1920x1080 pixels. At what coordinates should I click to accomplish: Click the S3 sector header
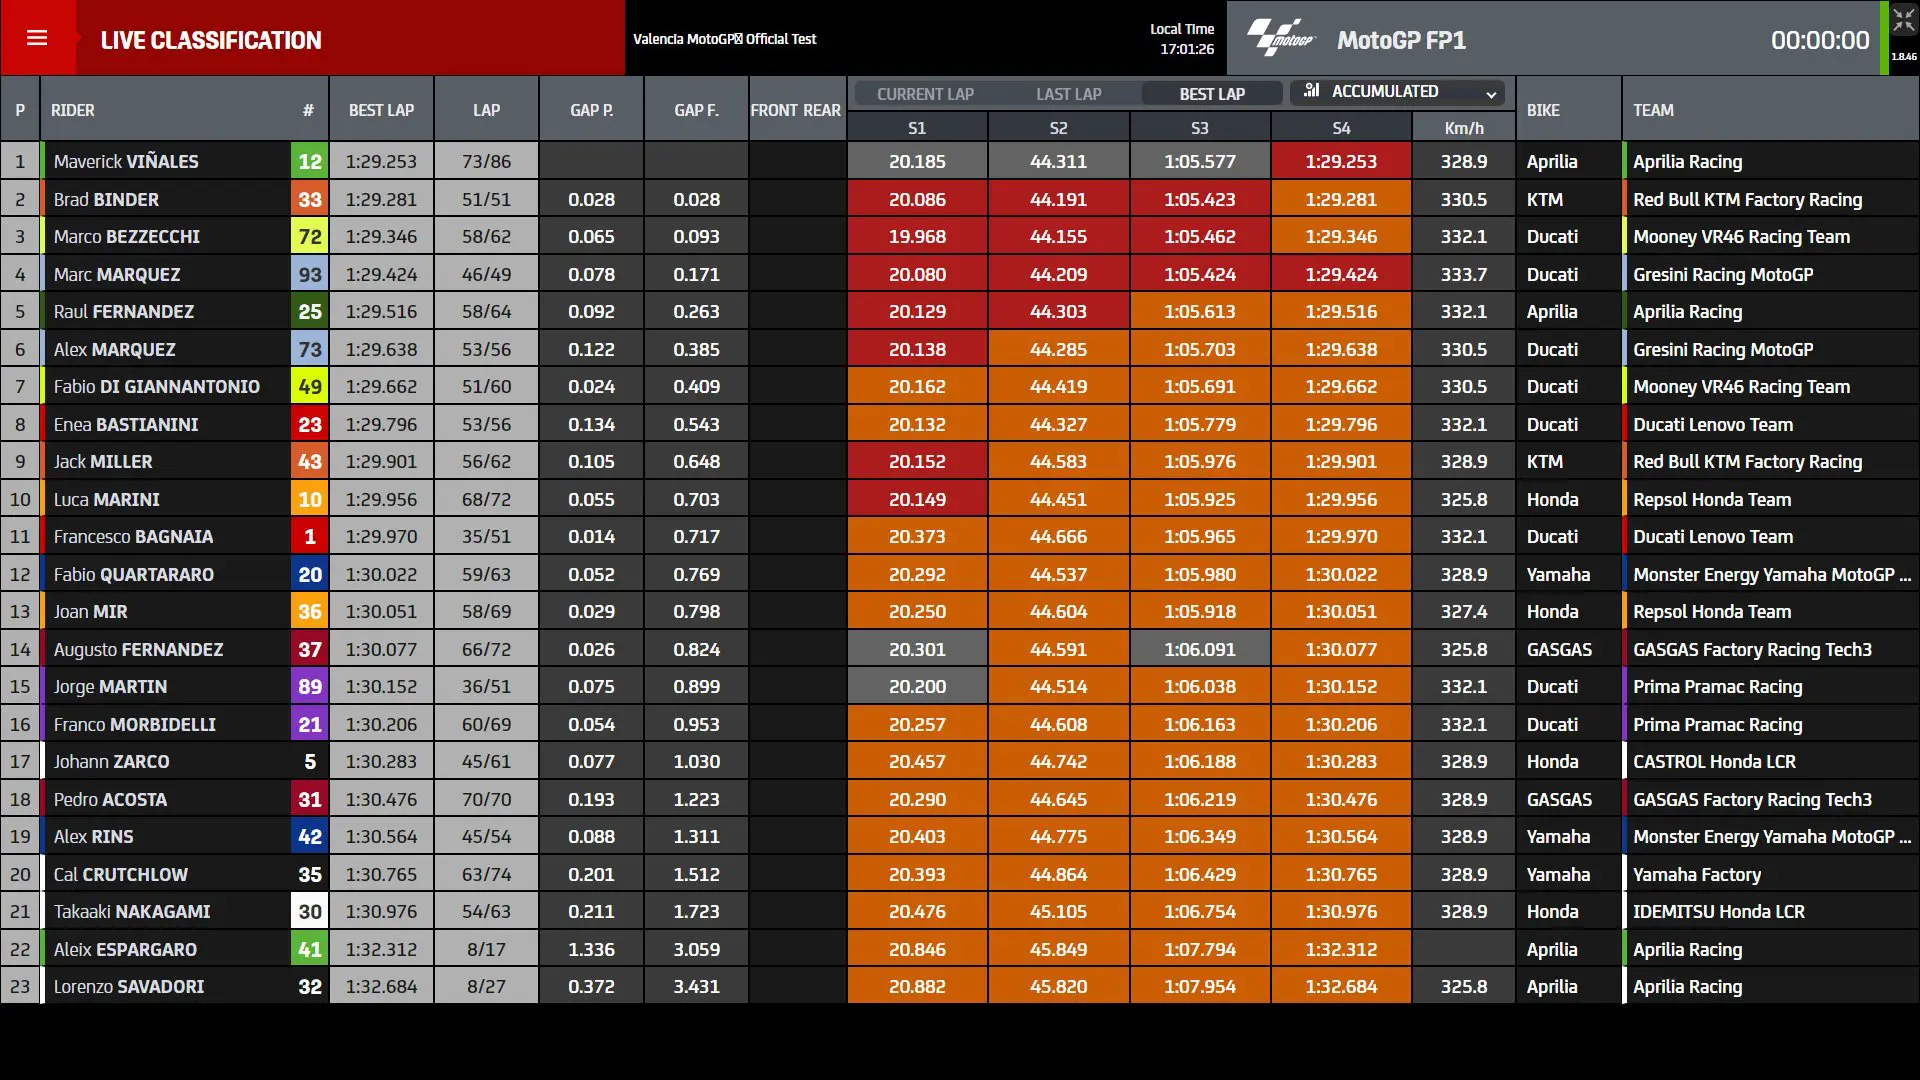tap(1200, 128)
